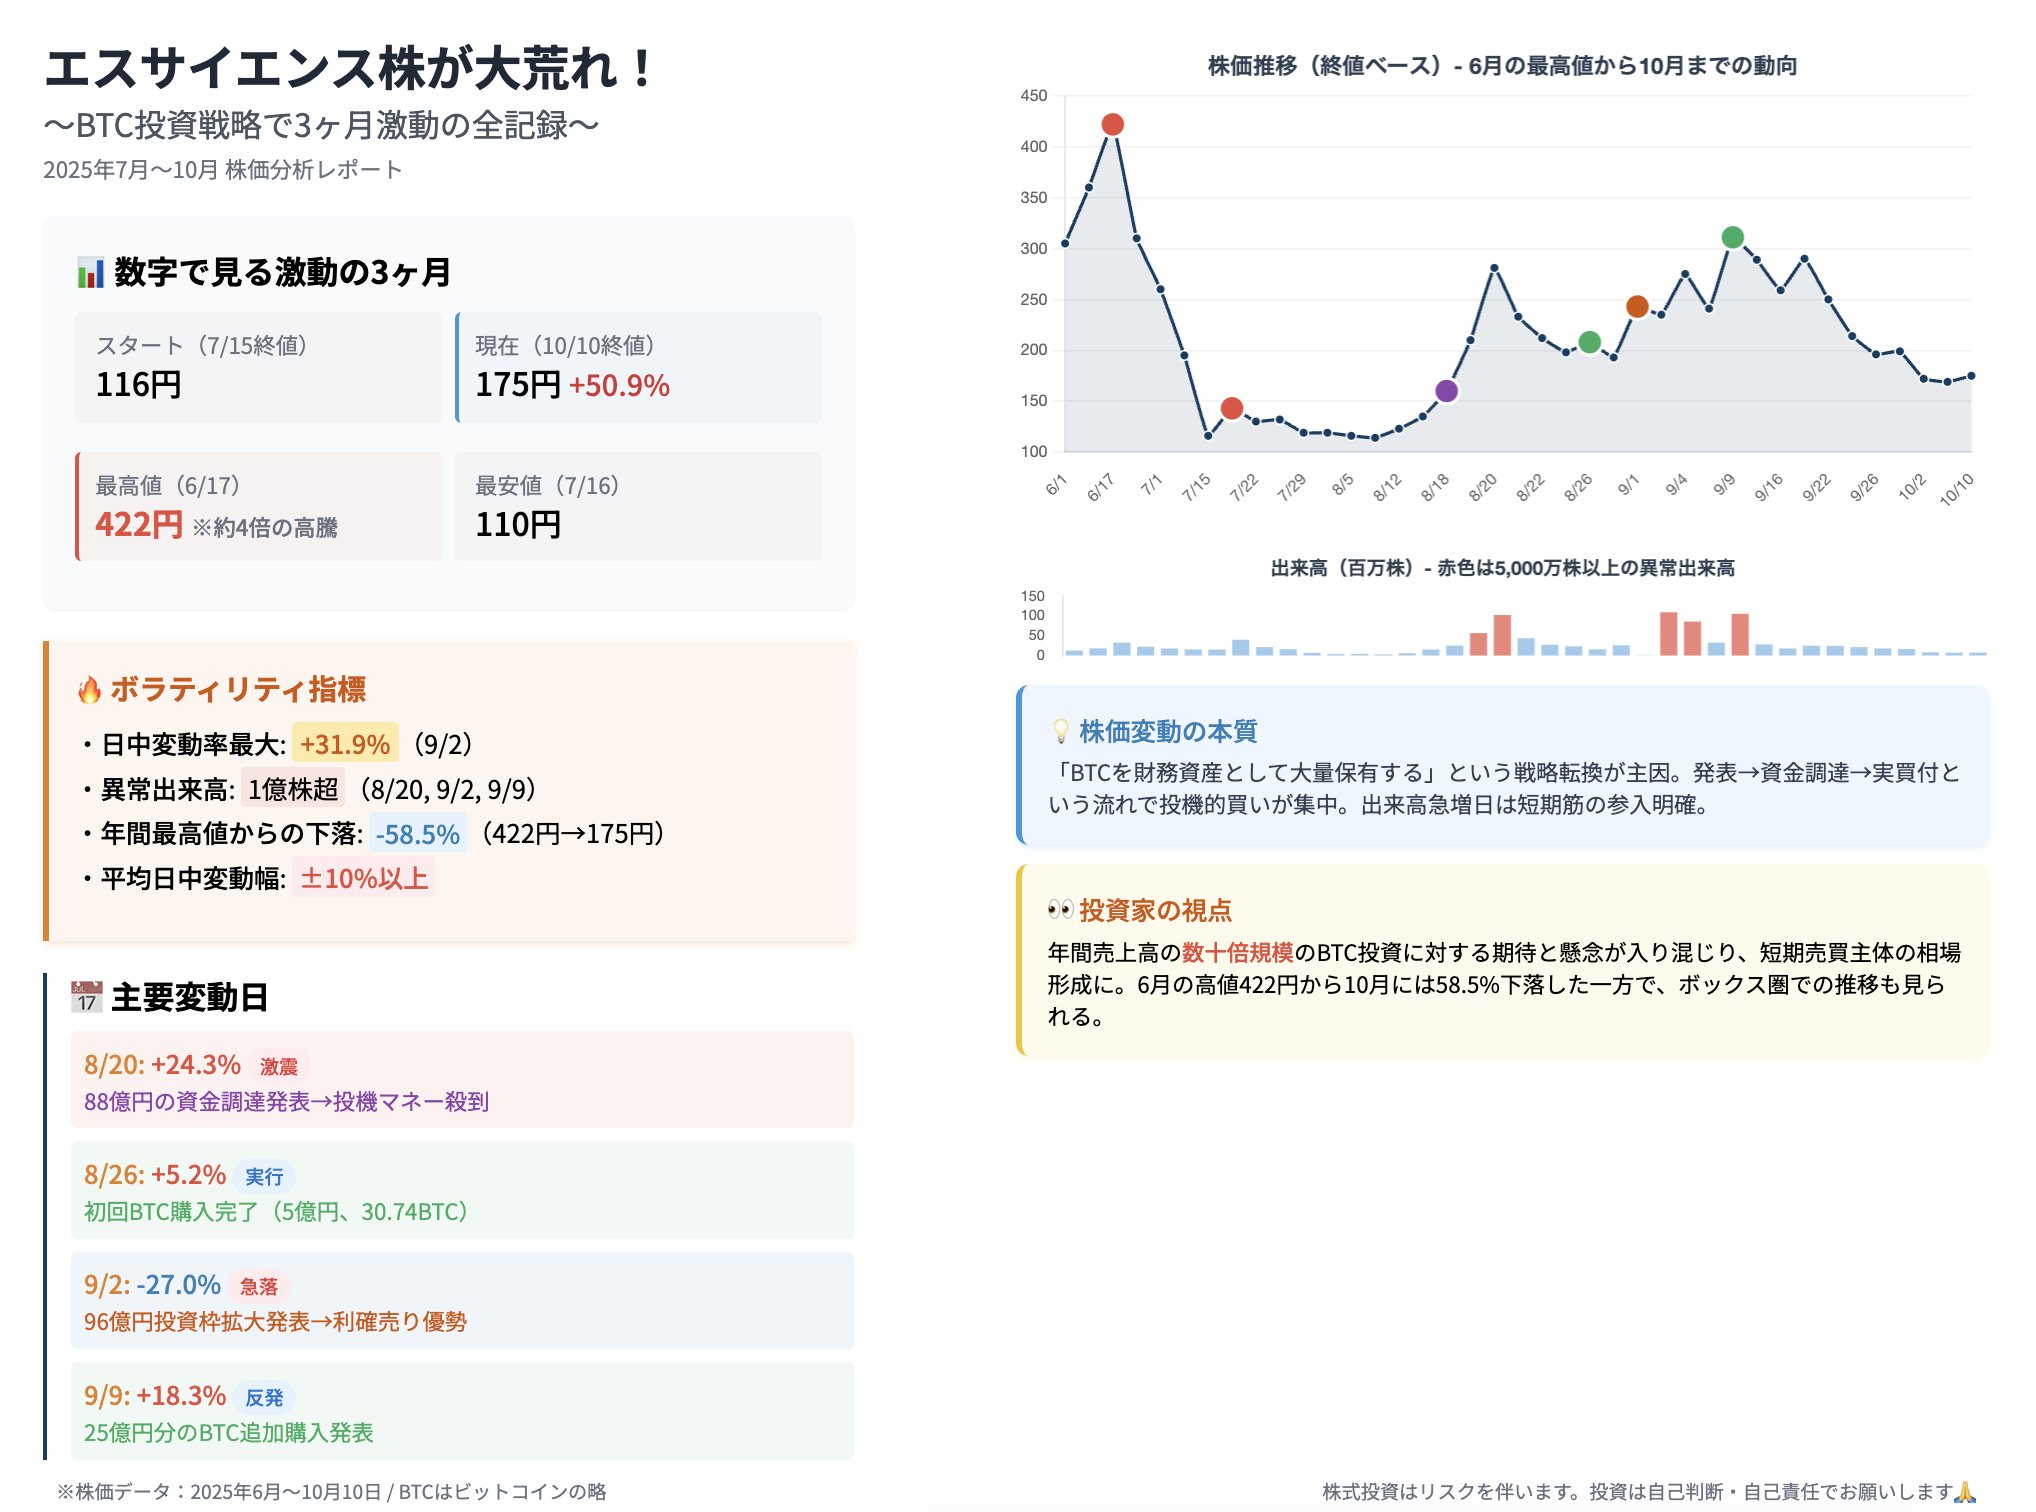Click the 現在 175円 stat card
Image resolution: width=2036 pixels, height=1512 pixels.
(x=638, y=367)
